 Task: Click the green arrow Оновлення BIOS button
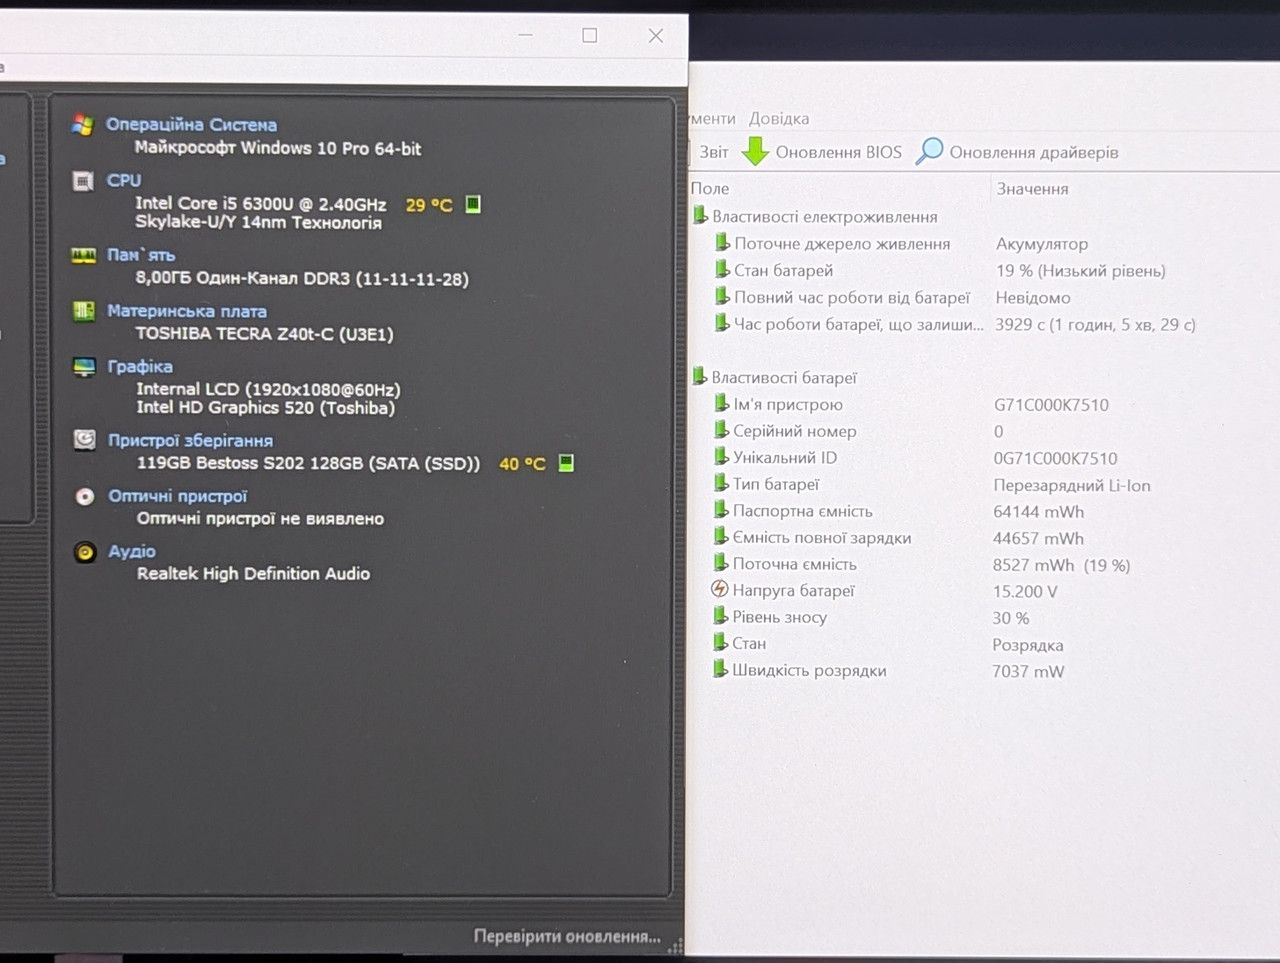click(822, 152)
